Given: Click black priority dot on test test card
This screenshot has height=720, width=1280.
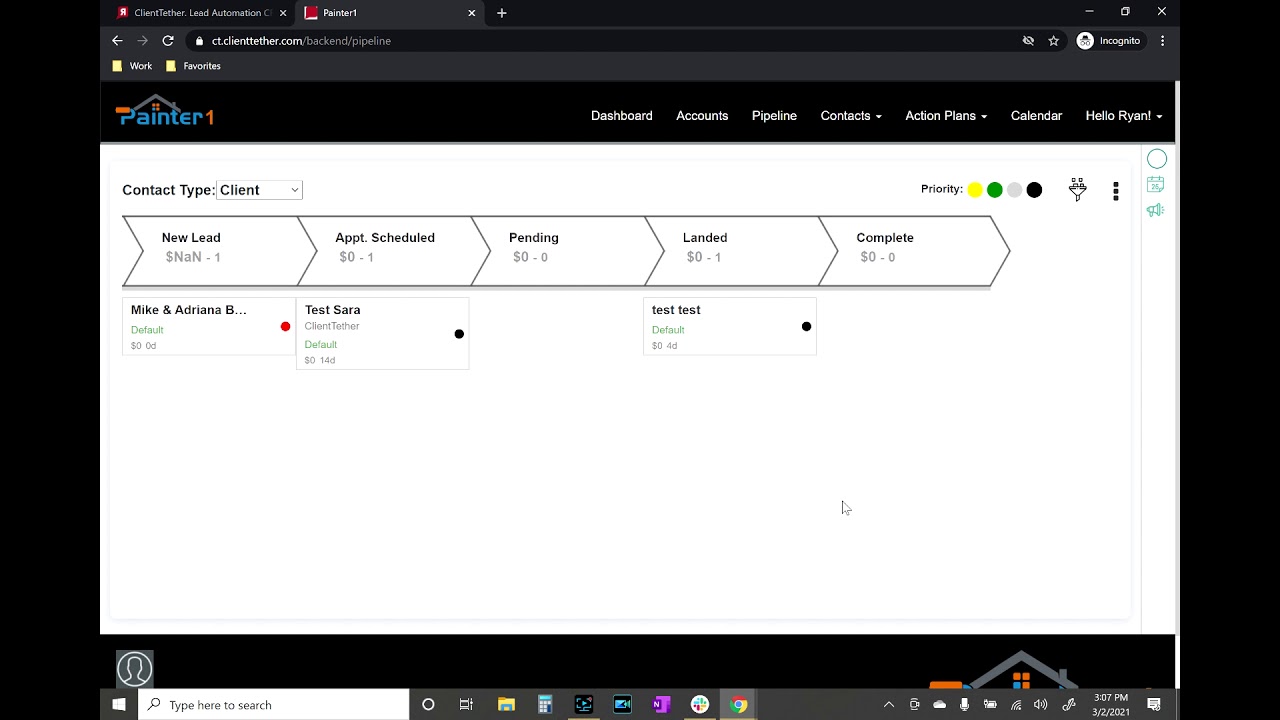Looking at the screenshot, I should [x=806, y=326].
